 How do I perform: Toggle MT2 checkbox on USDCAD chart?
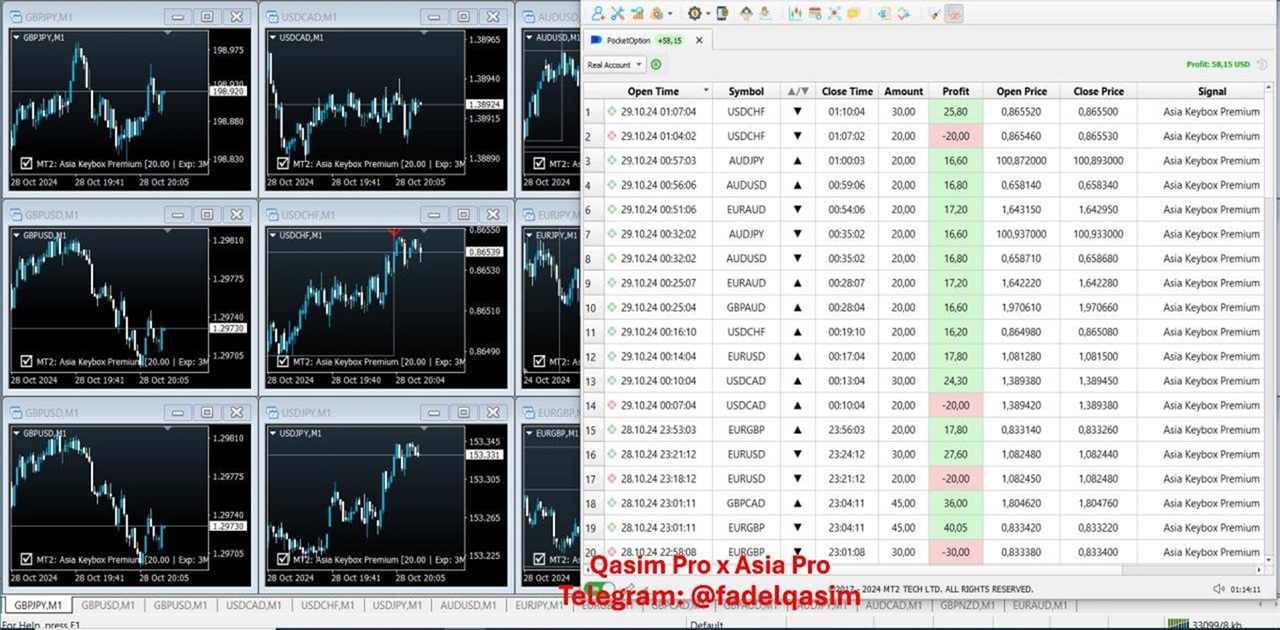[282, 163]
